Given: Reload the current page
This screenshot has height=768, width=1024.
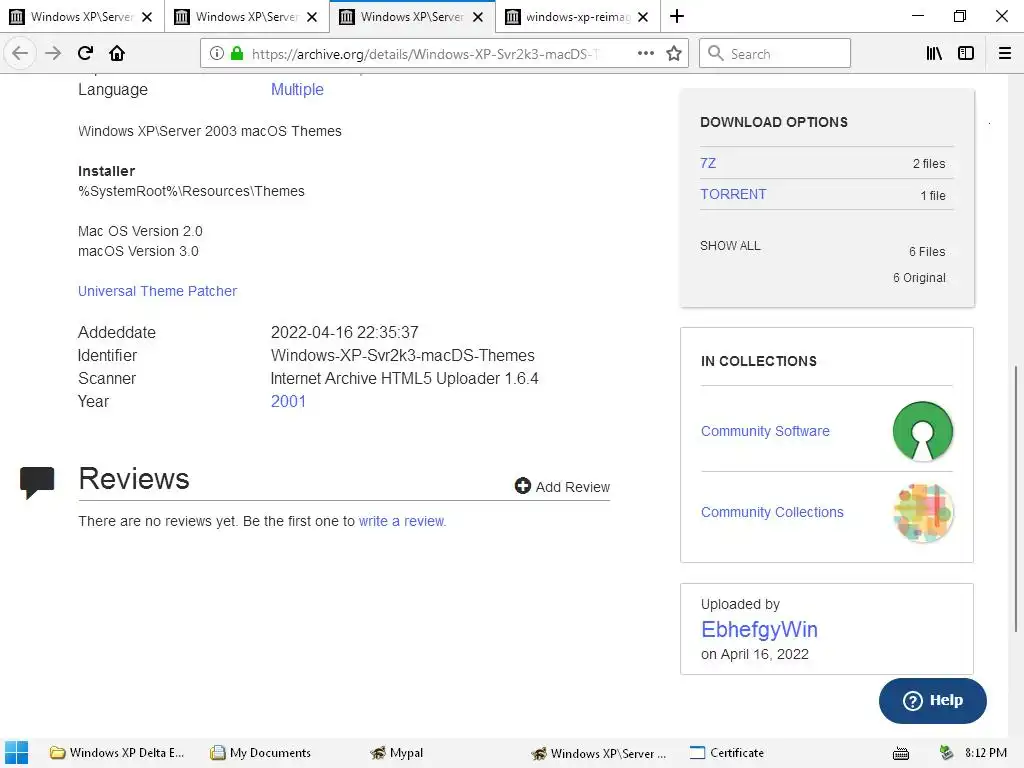Looking at the screenshot, I should pyautogui.click(x=85, y=53).
